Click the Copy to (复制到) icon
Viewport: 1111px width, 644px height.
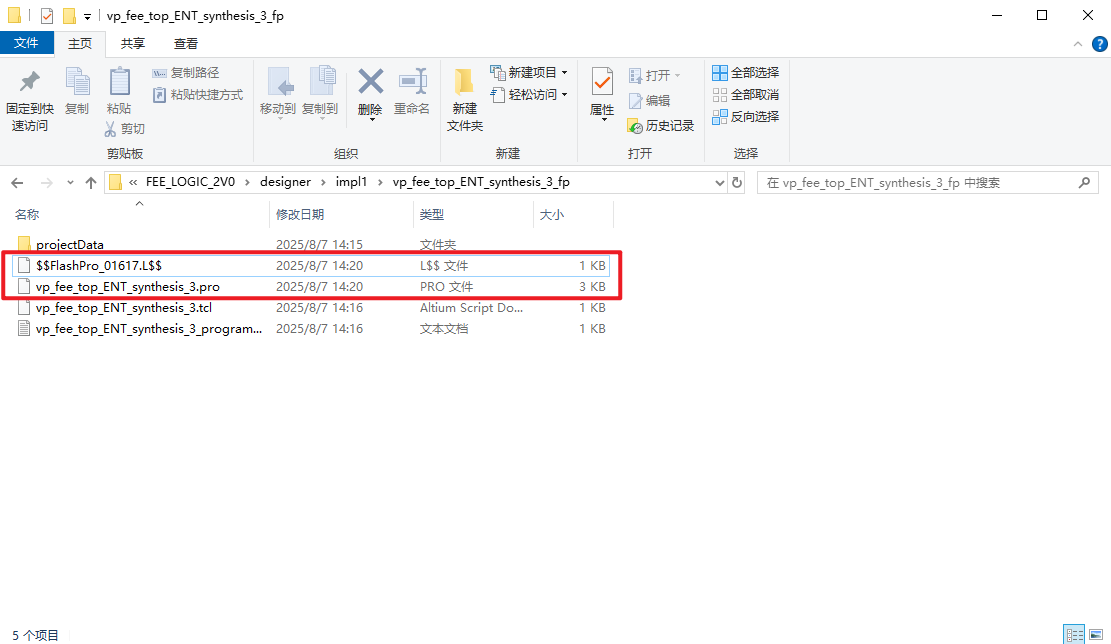pyautogui.click(x=322, y=81)
